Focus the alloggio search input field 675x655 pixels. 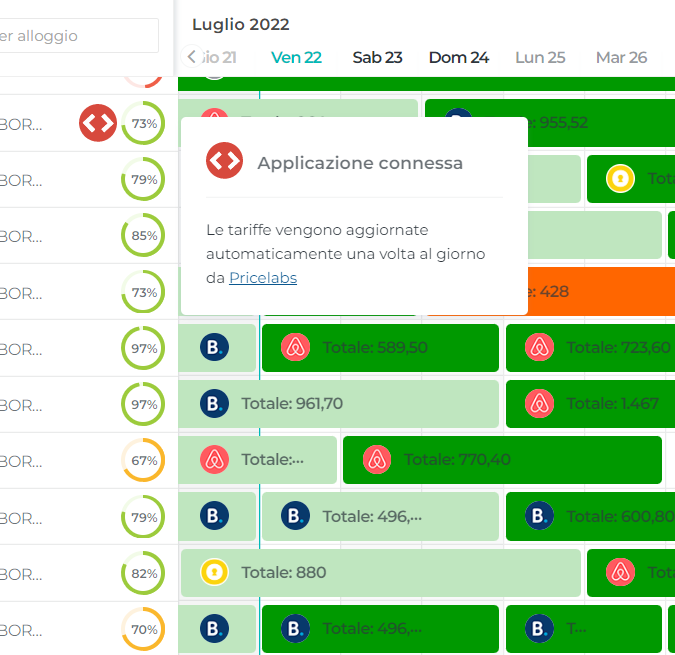tap(77, 36)
